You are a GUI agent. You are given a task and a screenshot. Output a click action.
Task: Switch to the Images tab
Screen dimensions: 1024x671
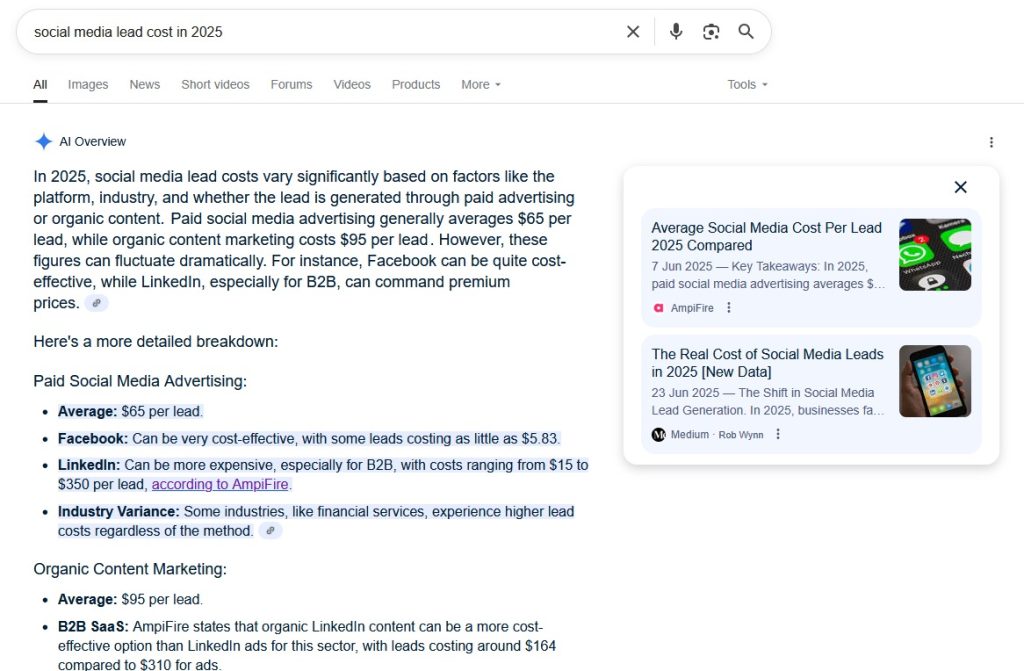coord(88,84)
